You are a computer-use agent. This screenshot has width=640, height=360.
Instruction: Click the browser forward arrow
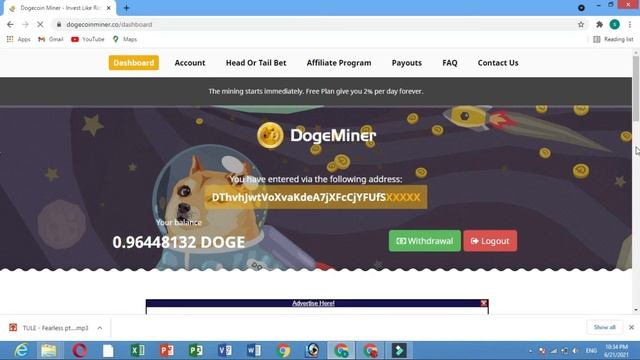(x=25, y=24)
